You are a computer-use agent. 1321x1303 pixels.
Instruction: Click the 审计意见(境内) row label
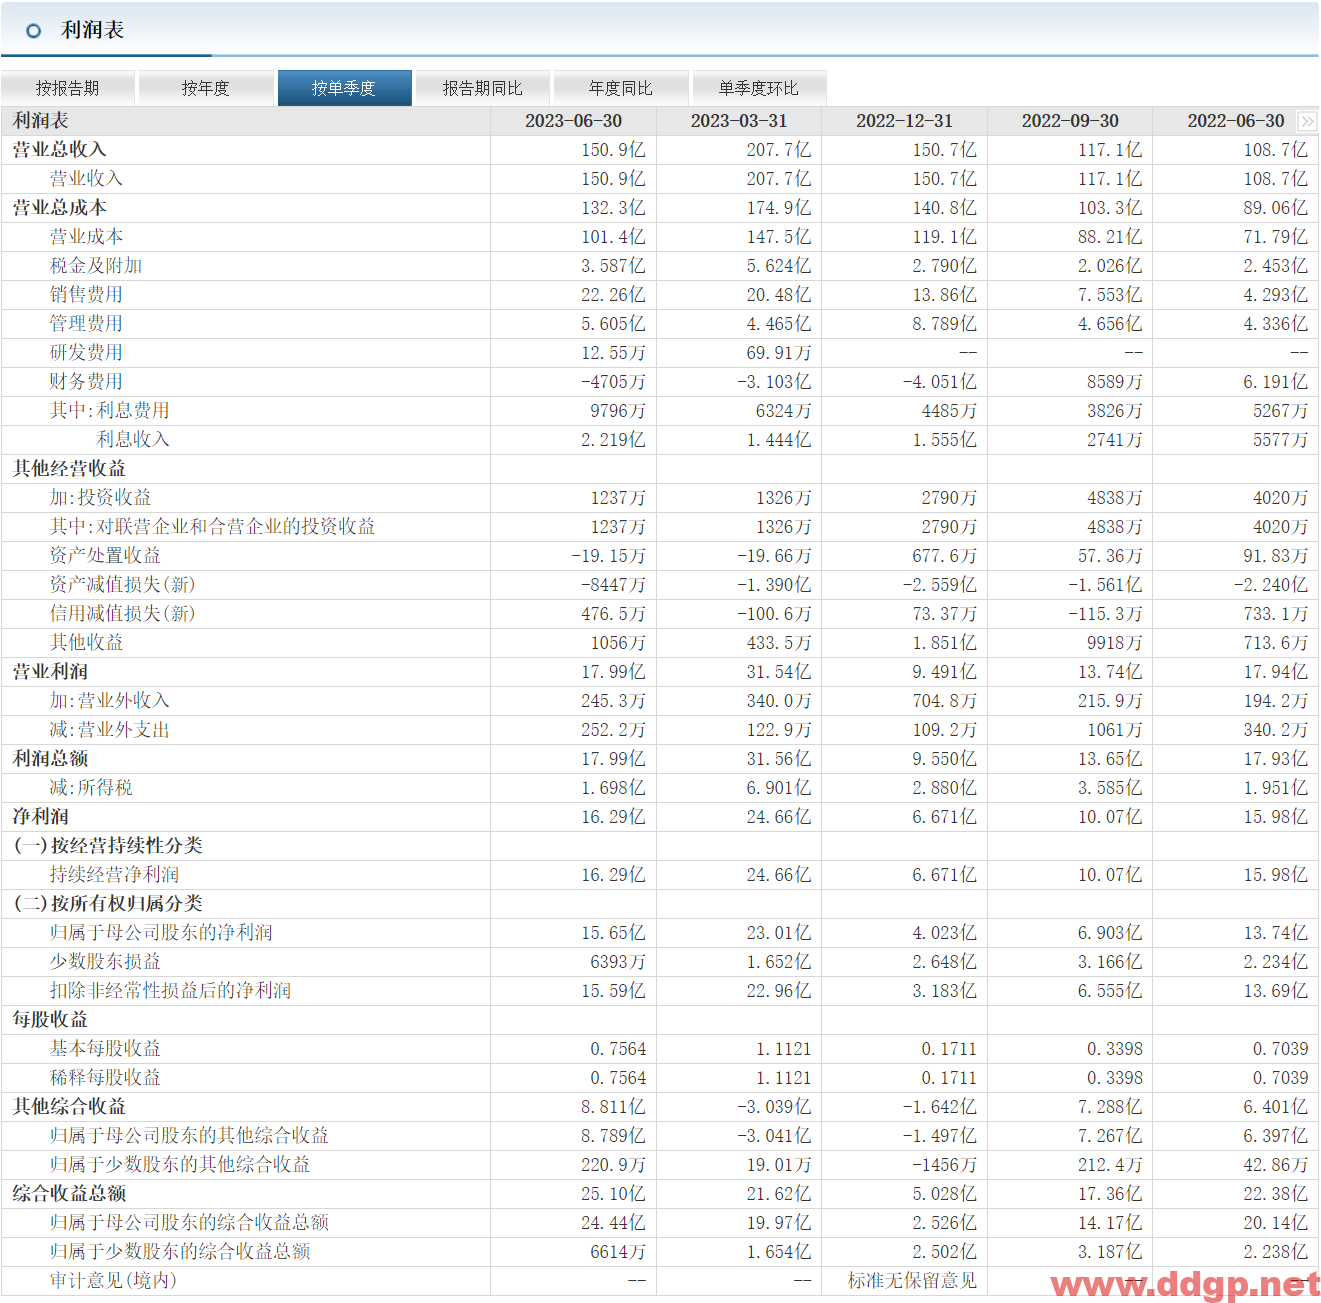pyautogui.click(x=113, y=1281)
